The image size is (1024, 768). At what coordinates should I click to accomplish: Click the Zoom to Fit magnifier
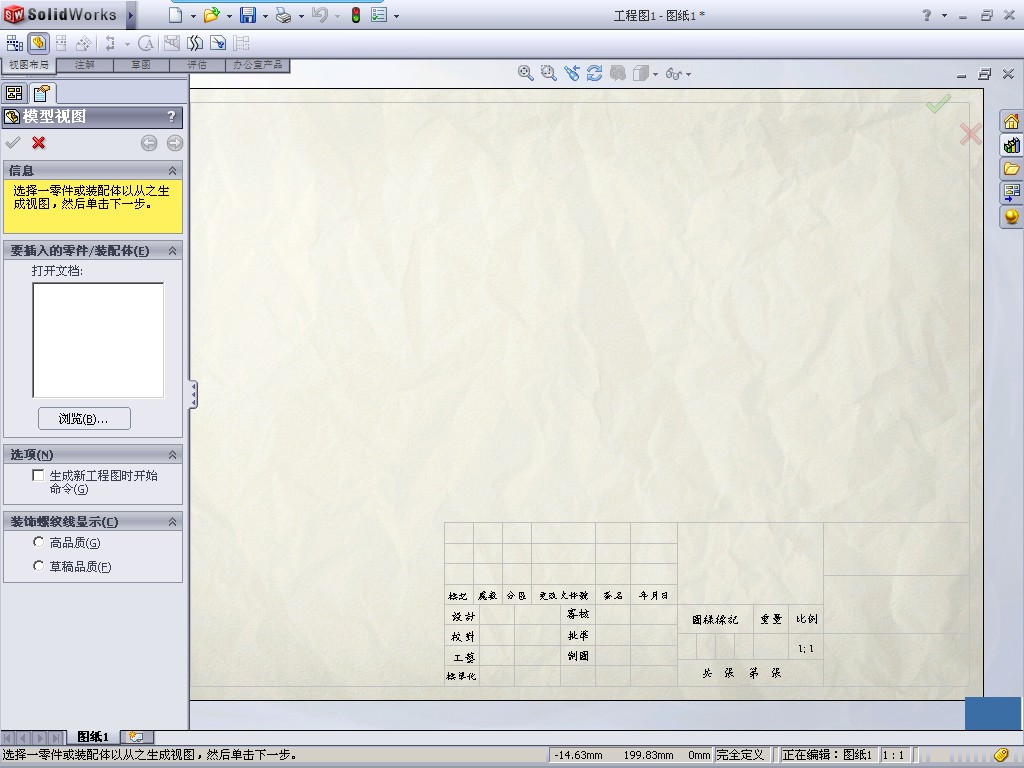click(526, 73)
